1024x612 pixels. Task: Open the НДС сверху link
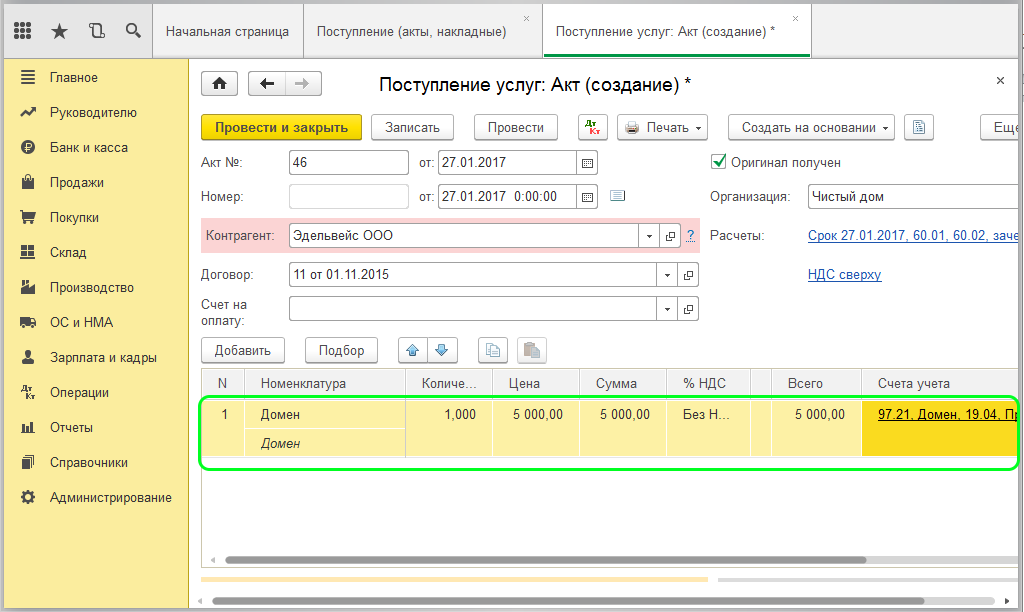point(844,274)
